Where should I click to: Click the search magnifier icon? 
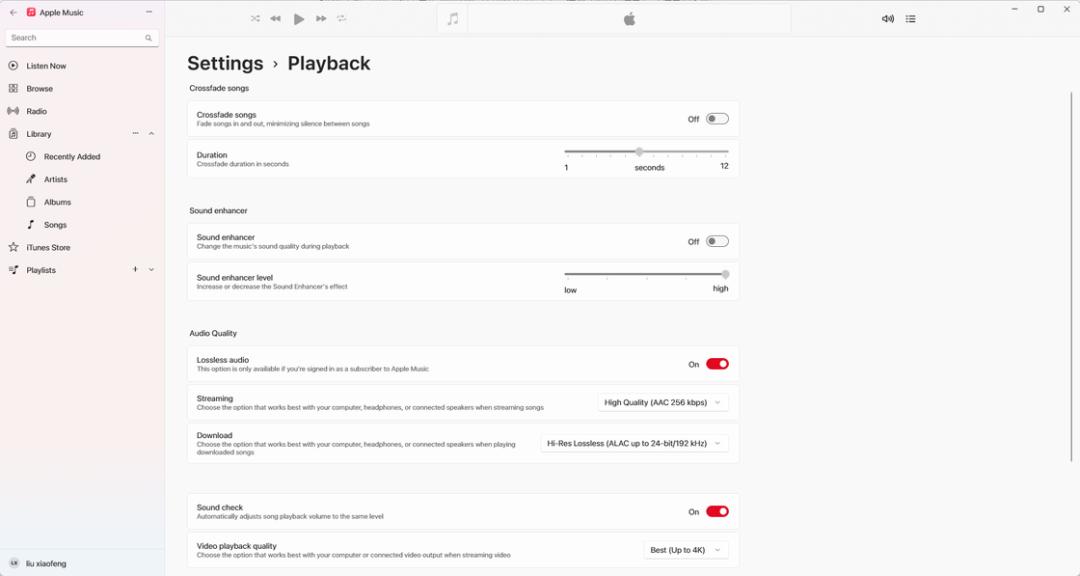pos(148,38)
